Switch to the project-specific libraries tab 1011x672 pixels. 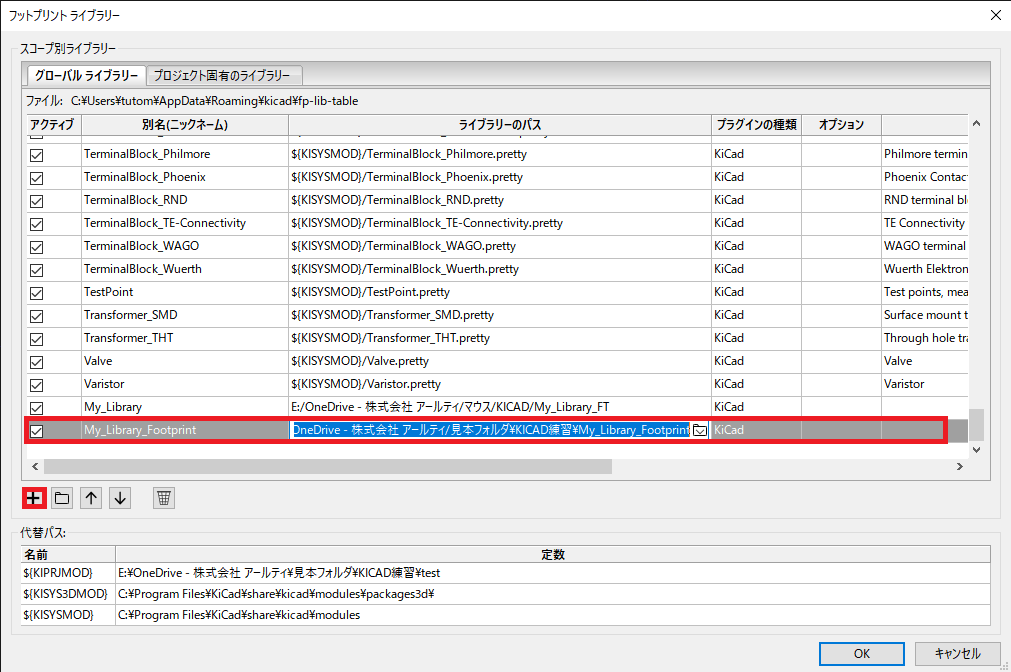click(223, 76)
